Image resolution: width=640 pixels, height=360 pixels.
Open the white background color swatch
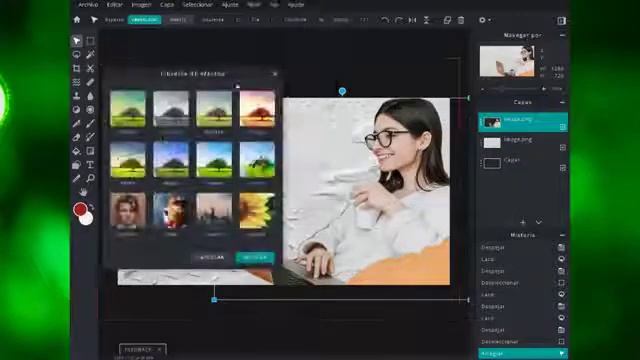pyautogui.click(x=86, y=219)
